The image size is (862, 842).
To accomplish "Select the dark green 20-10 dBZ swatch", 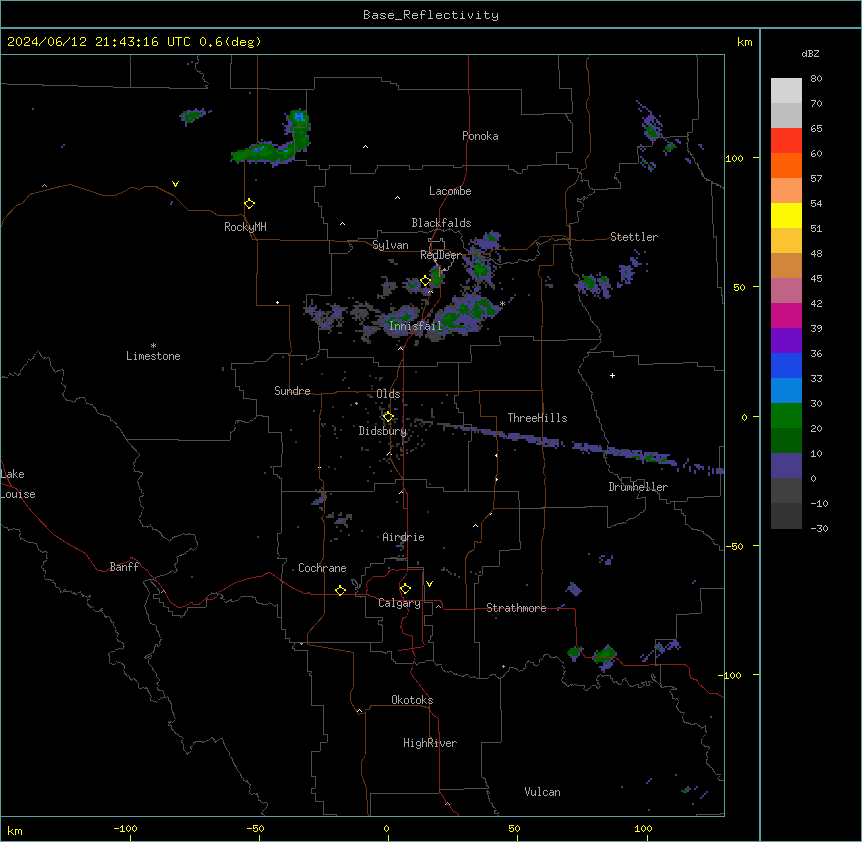I will (x=786, y=440).
